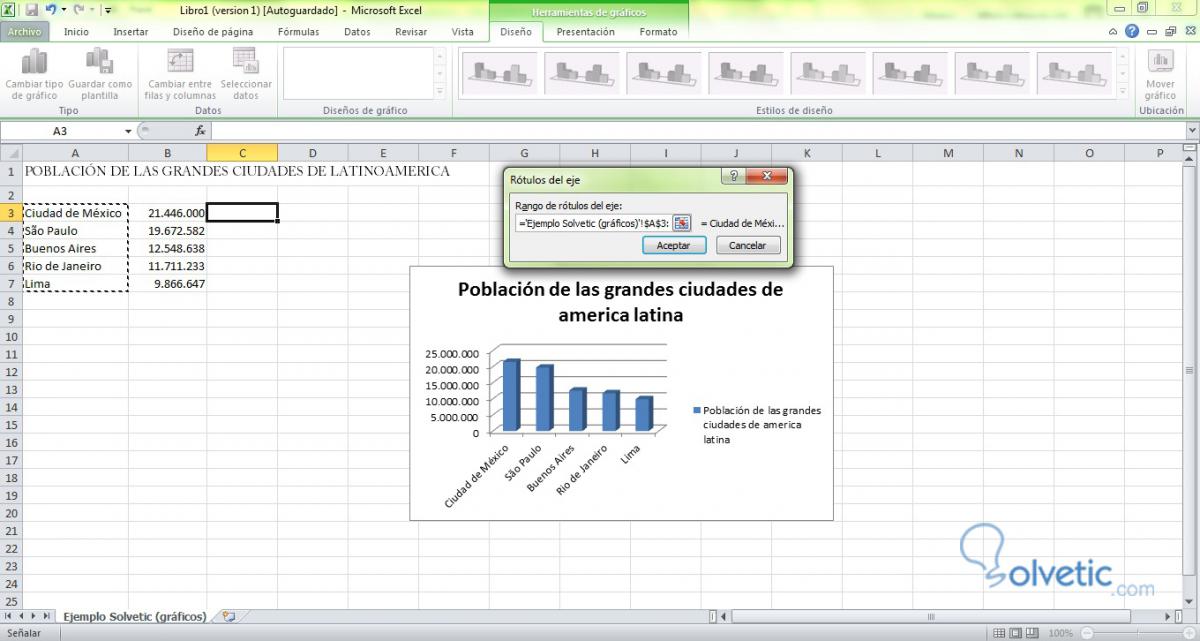Screen dimensions: 1200x641
Task: Open the Insertar ribbon tab
Action: (x=131, y=32)
